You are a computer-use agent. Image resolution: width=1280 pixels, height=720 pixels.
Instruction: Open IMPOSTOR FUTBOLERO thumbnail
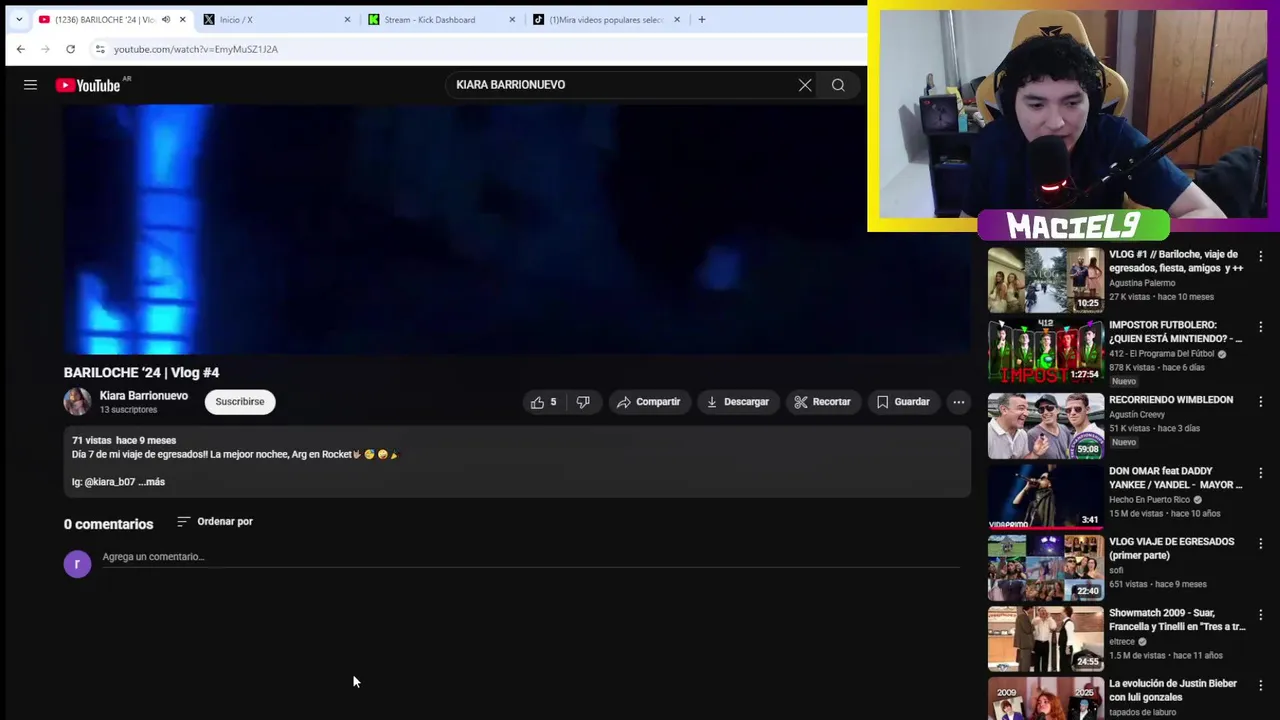tap(1046, 351)
